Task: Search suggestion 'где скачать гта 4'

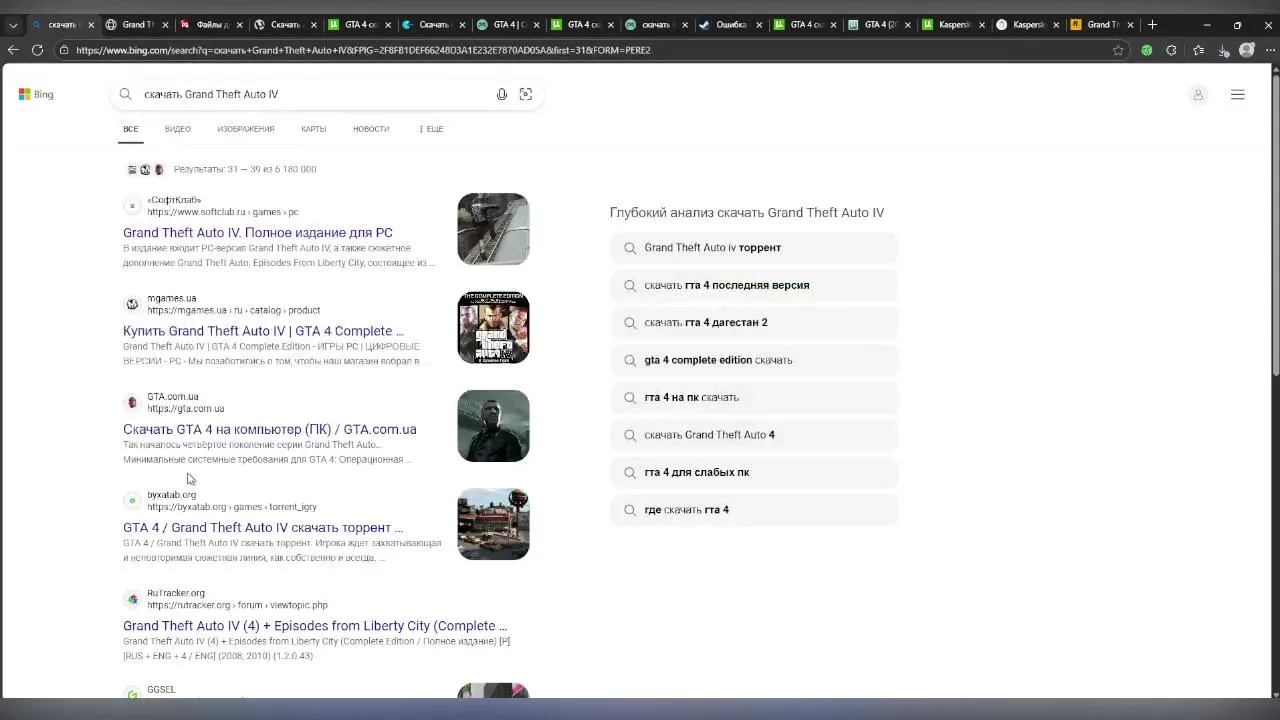Action: pyautogui.click(x=754, y=510)
